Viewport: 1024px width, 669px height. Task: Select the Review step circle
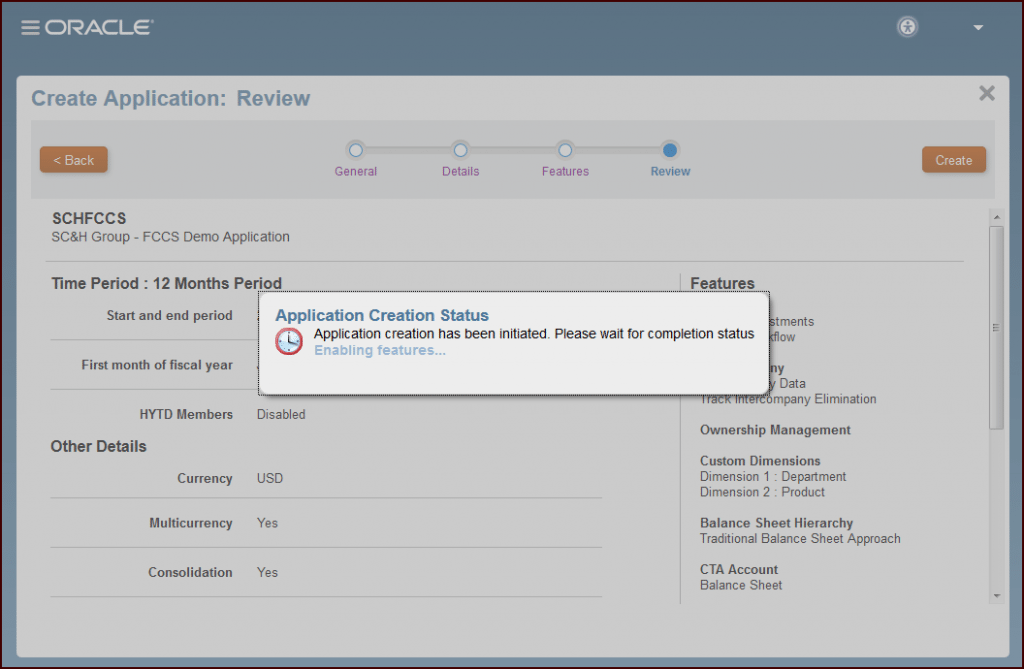coord(669,150)
